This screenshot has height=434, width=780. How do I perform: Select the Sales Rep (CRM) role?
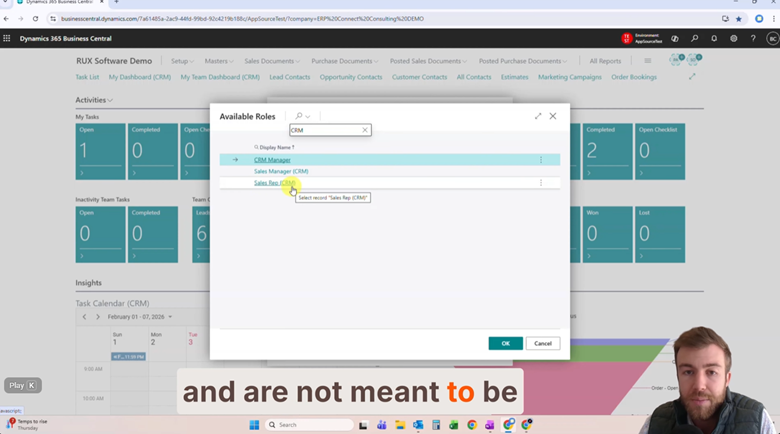click(275, 183)
